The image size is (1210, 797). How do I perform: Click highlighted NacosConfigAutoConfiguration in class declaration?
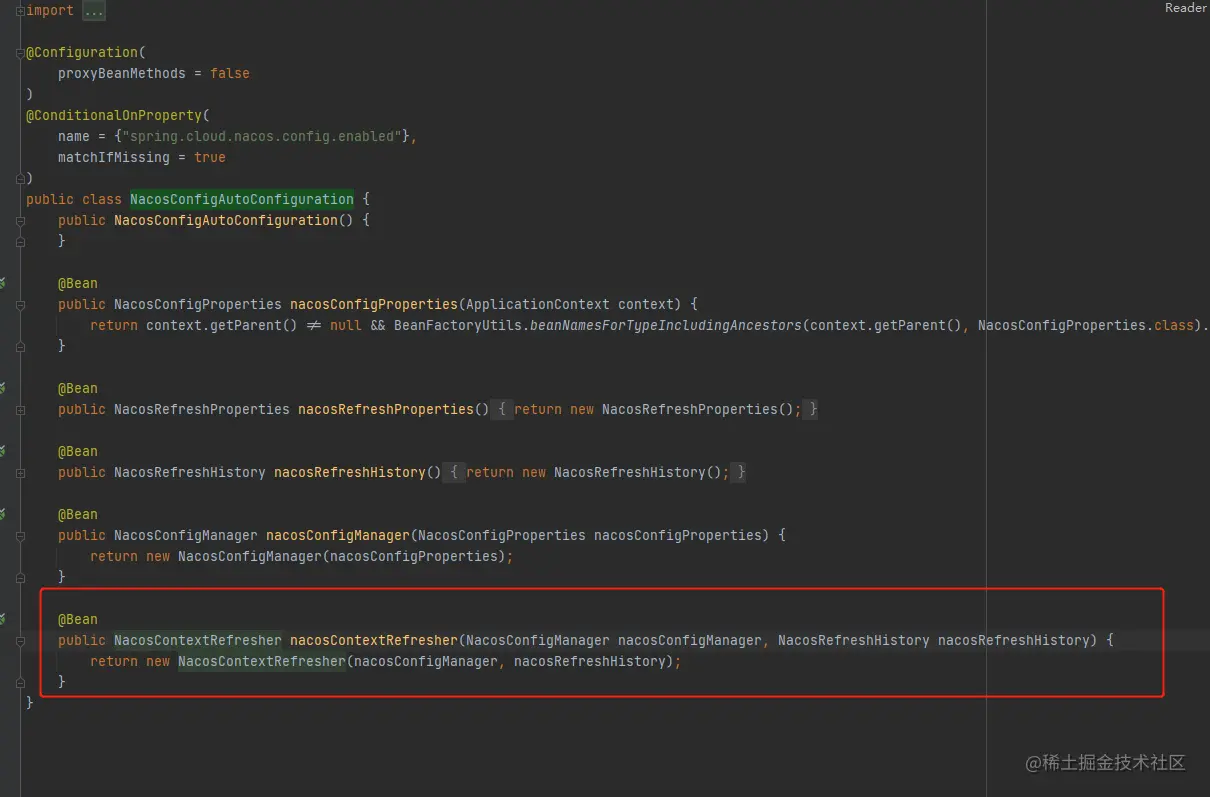pos(242,199)
